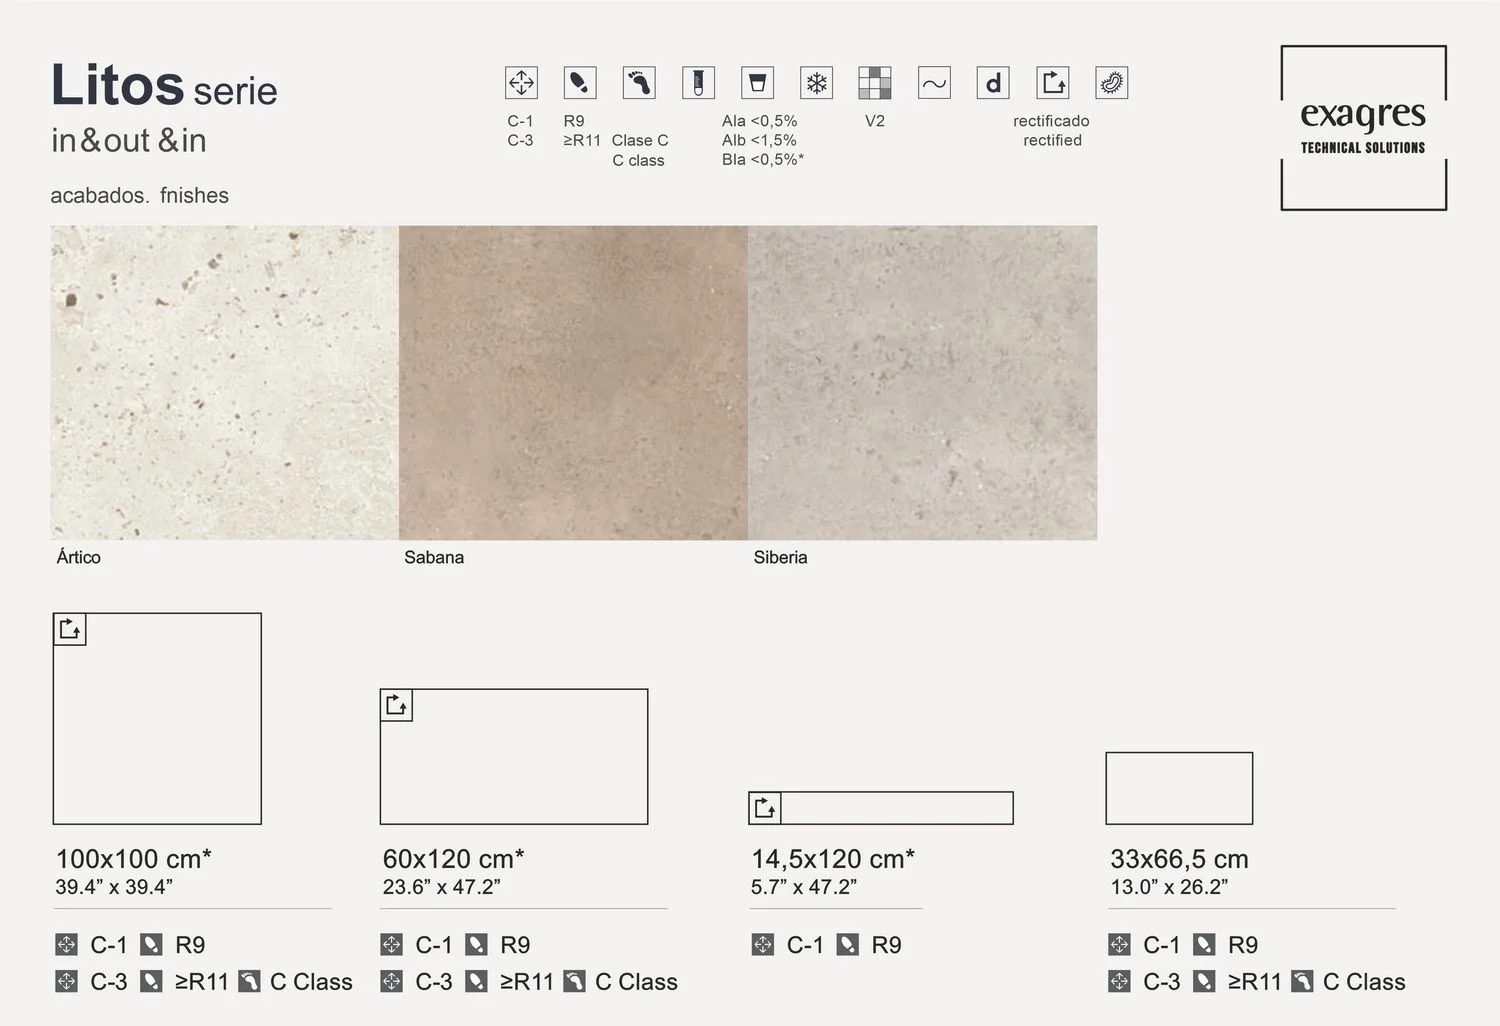
Task: Click the letter d icon in header
Action: tap(993, 83)
